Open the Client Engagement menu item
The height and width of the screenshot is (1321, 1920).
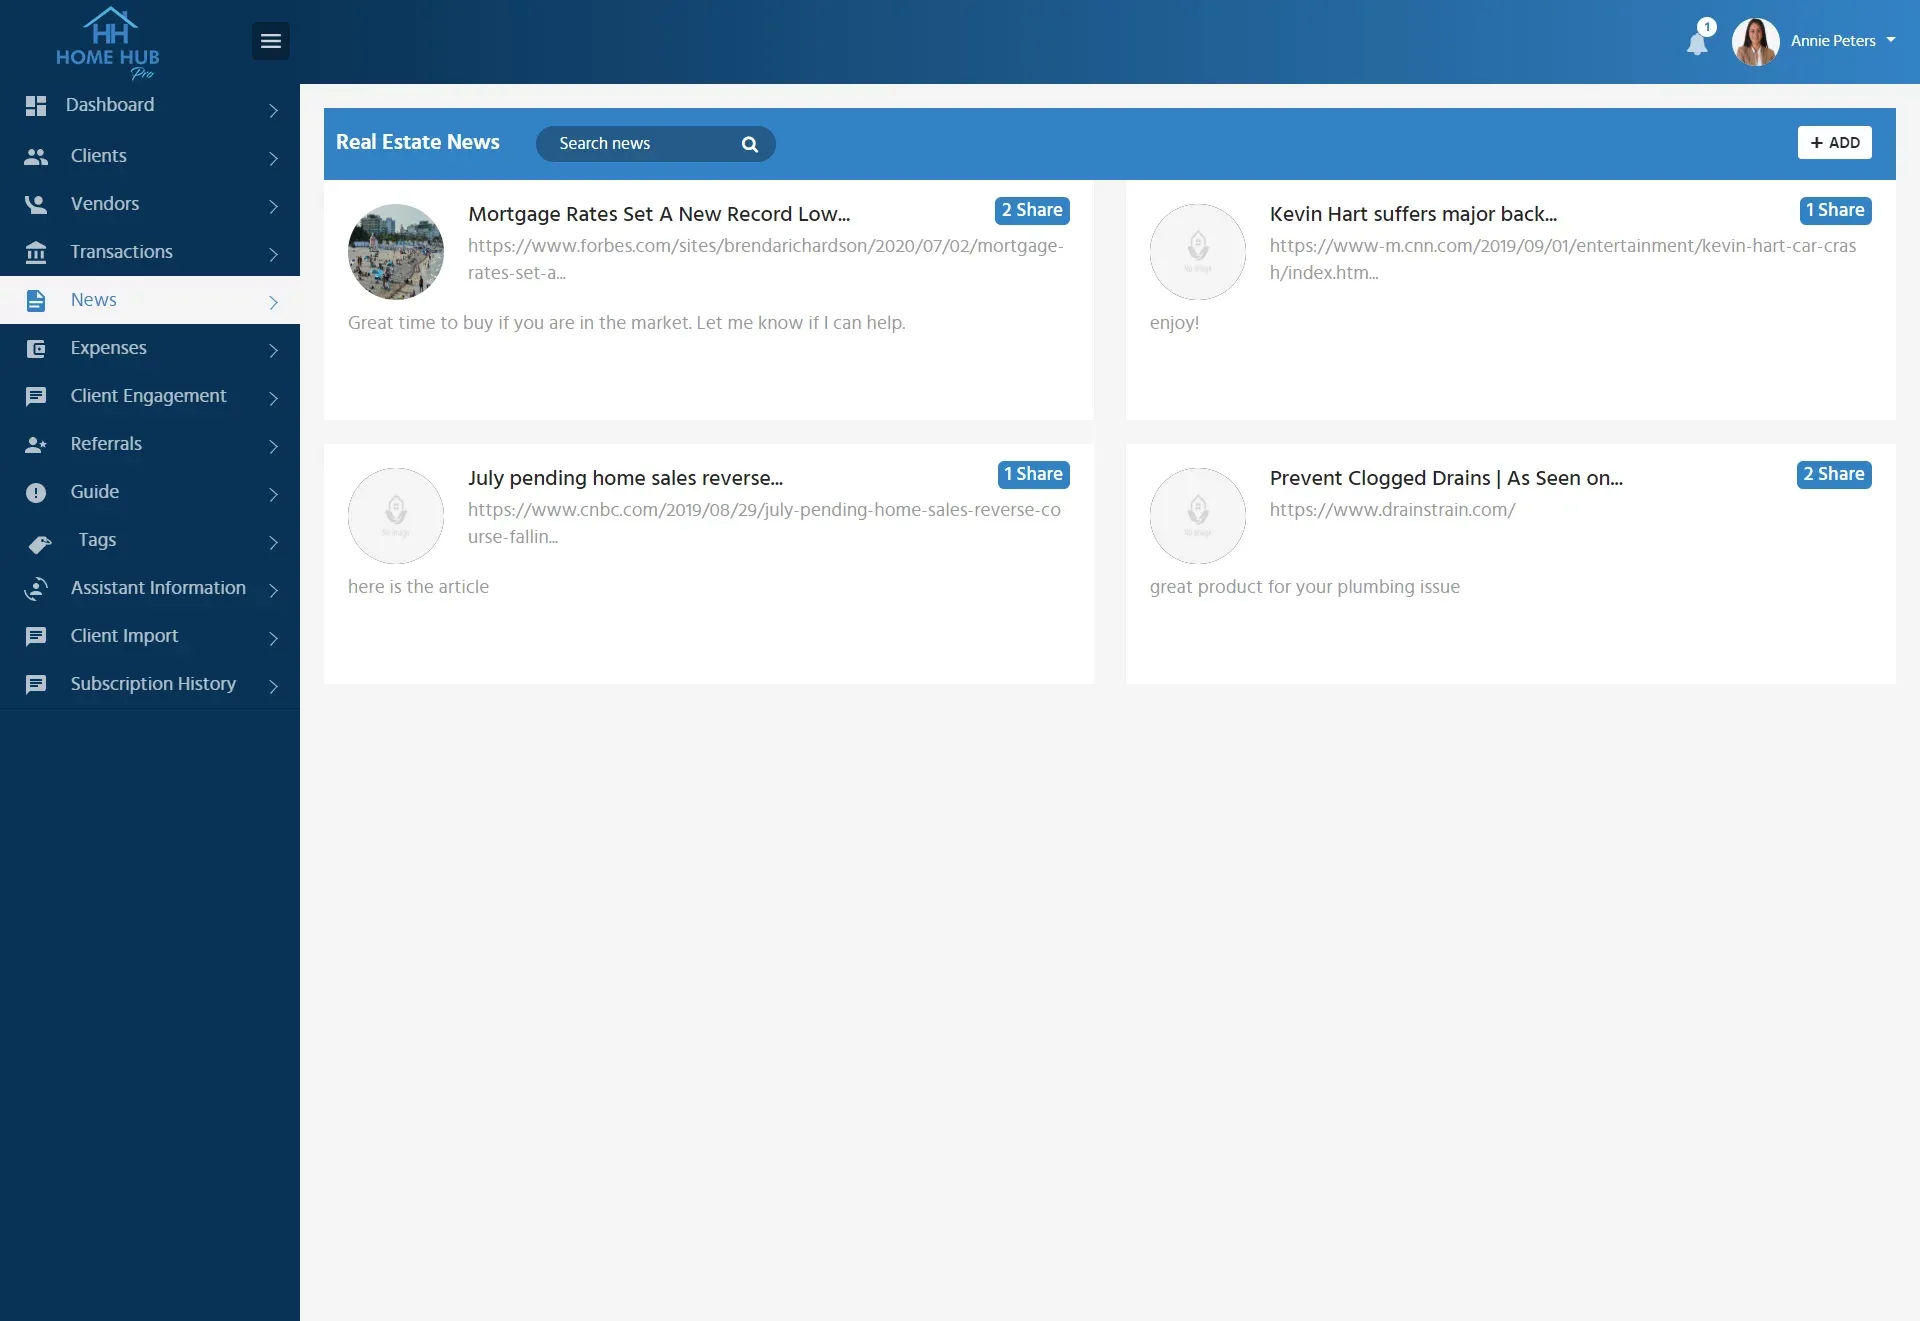[150, 396]
